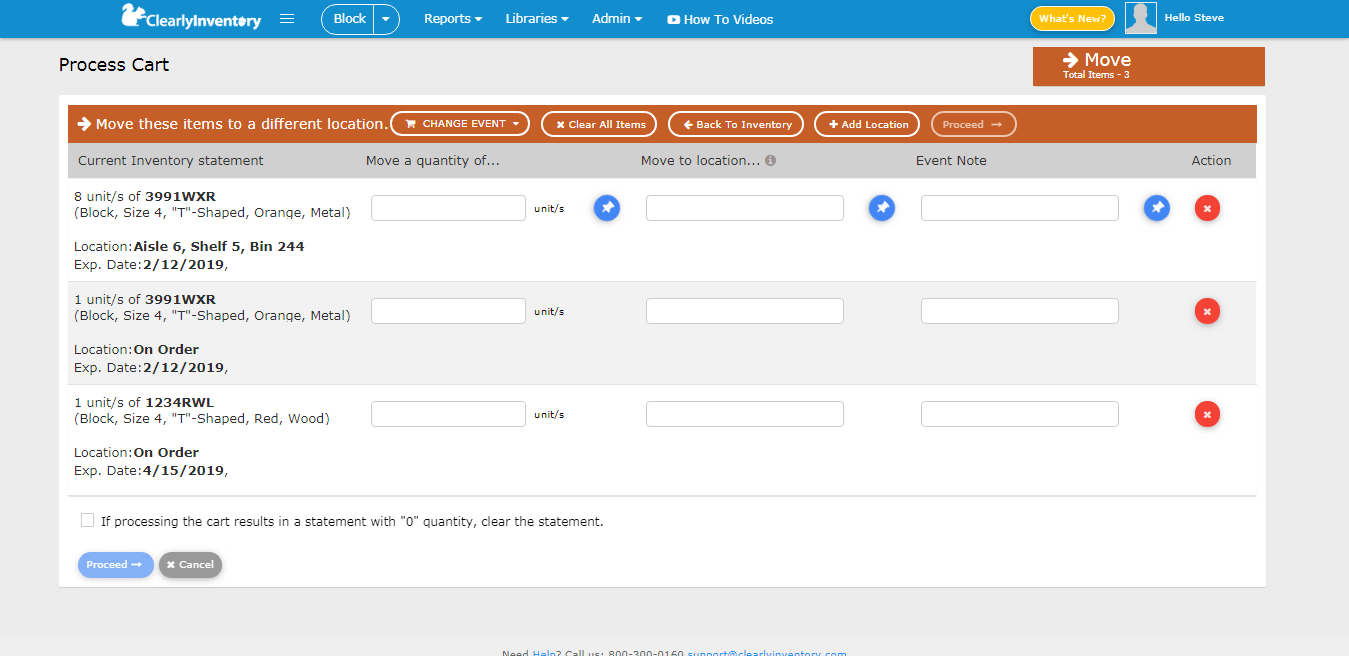The height and width of the screenshot is (656, 1349).
Task: Click the quantity input for 1234RWL
Action: pyautogui.click(x=448, y=413)
